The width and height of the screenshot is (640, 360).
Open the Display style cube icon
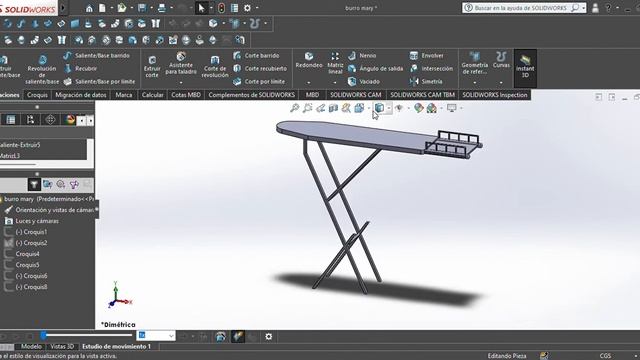[x=379, y=108]
